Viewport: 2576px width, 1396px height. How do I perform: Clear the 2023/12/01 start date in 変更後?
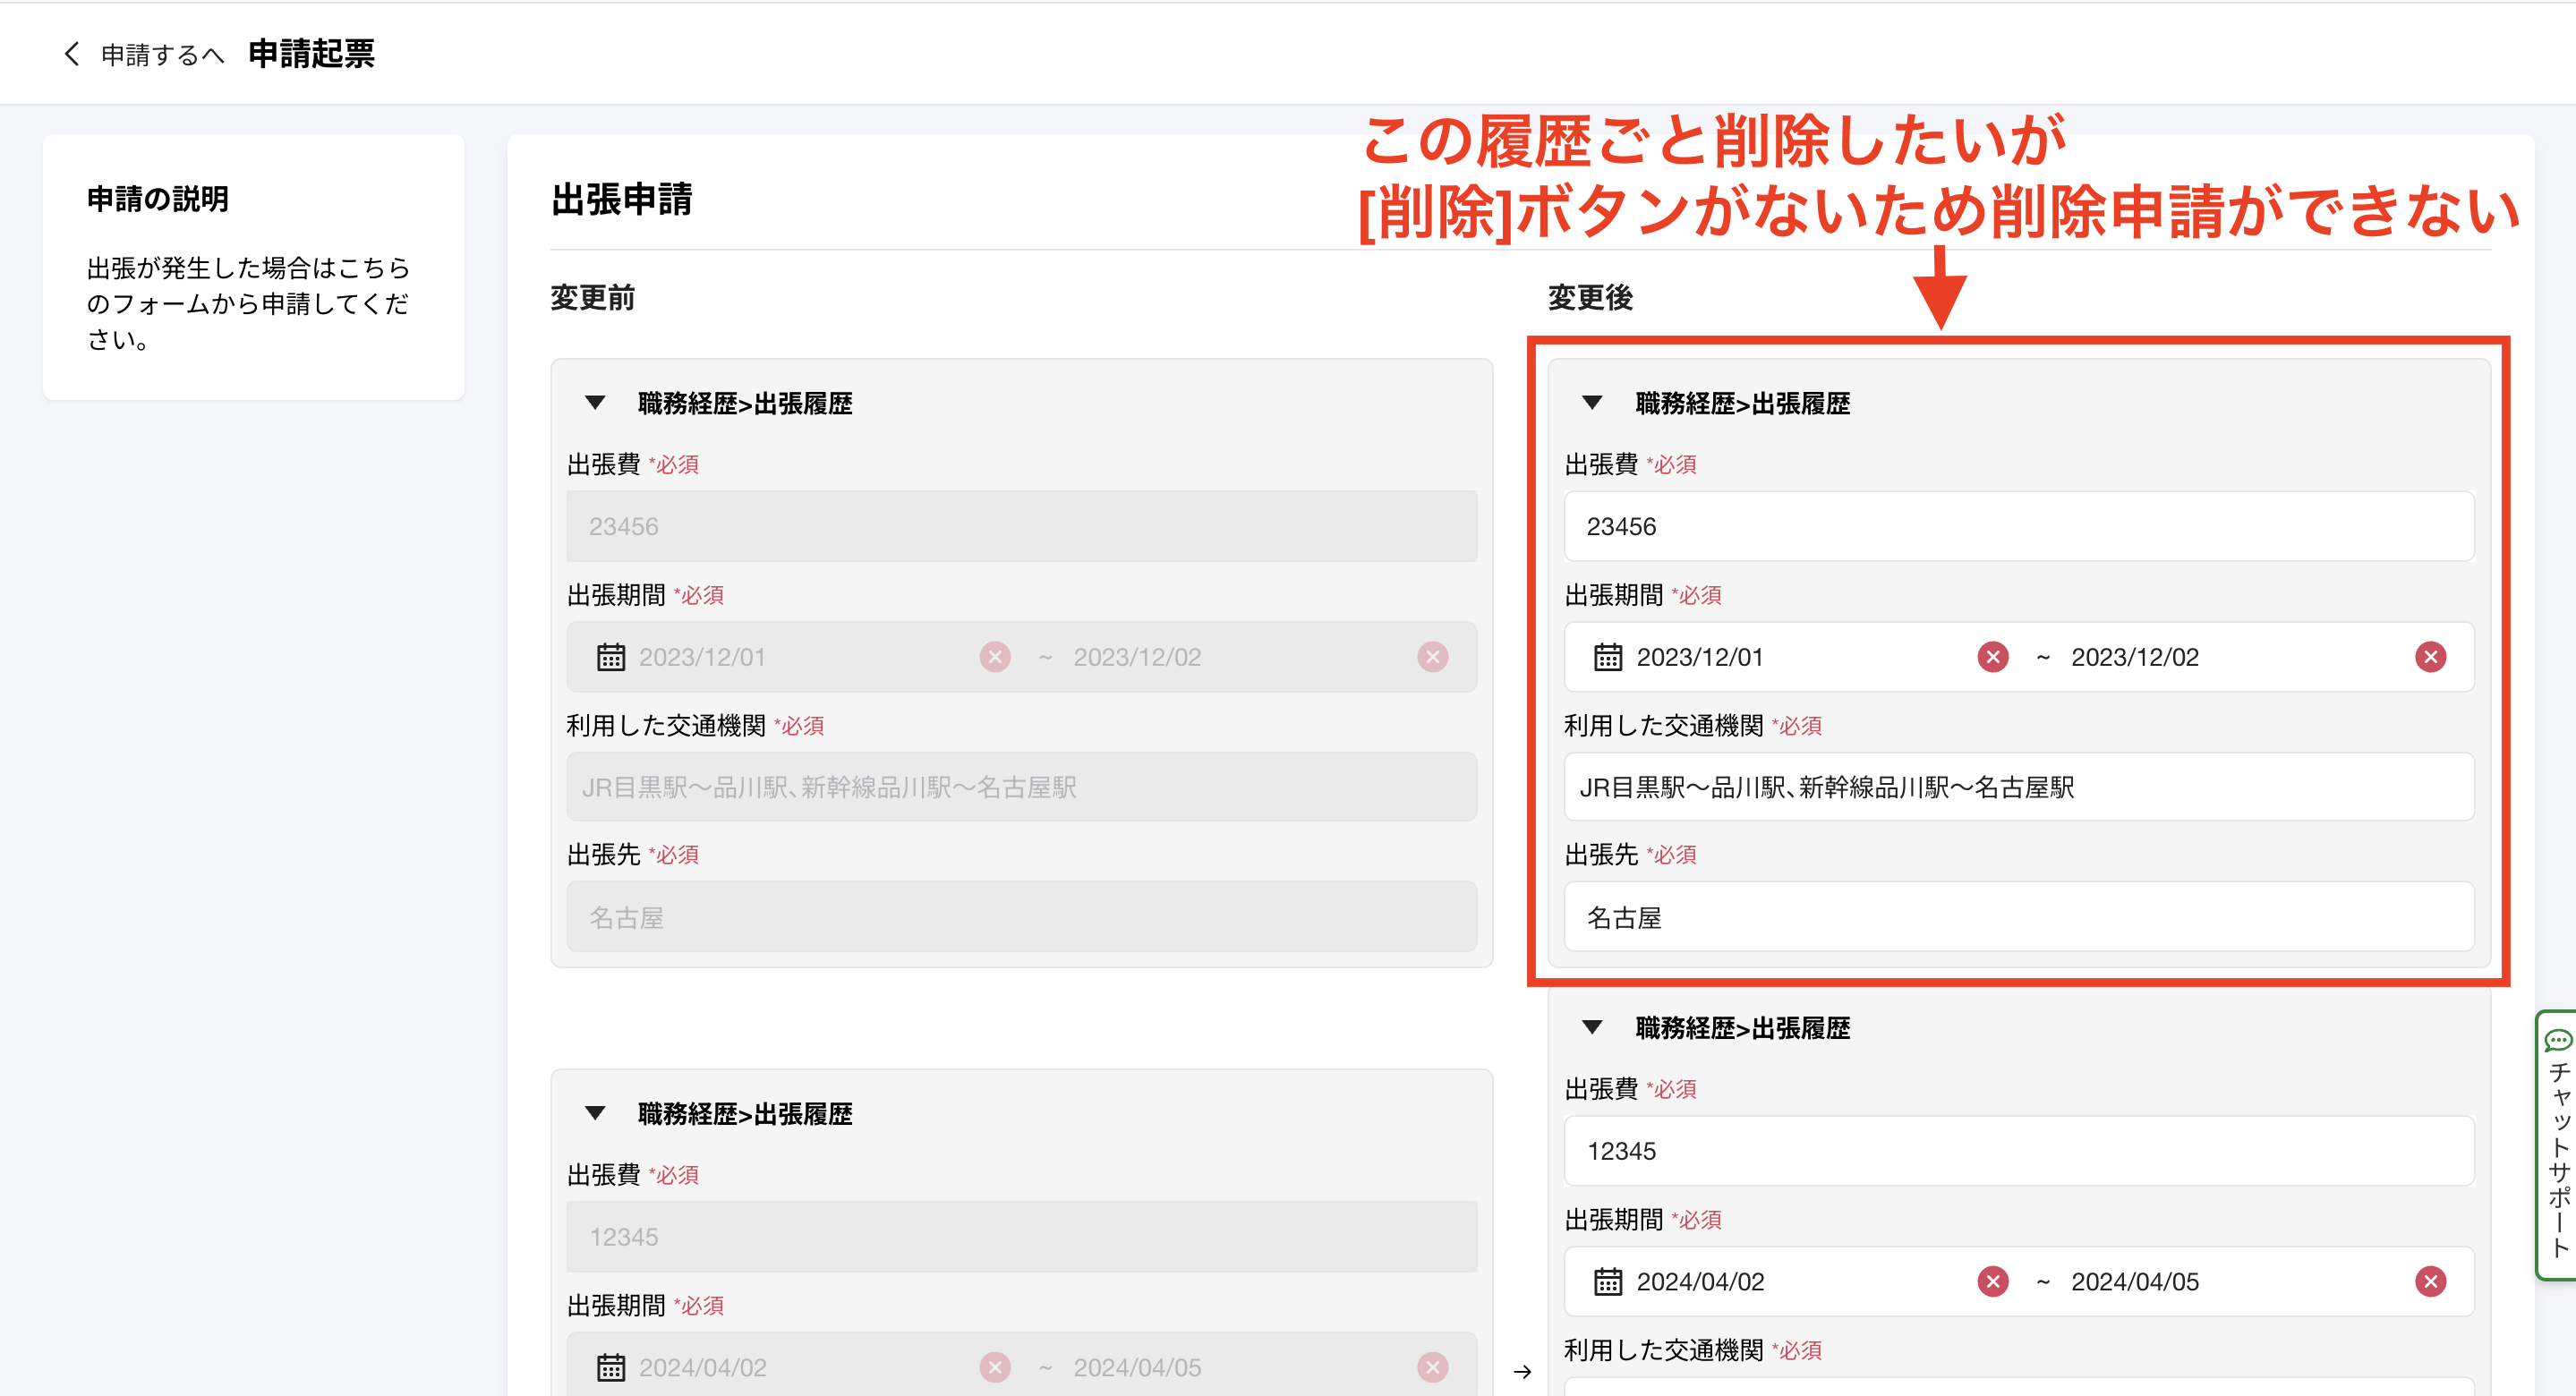(1992, 657)
